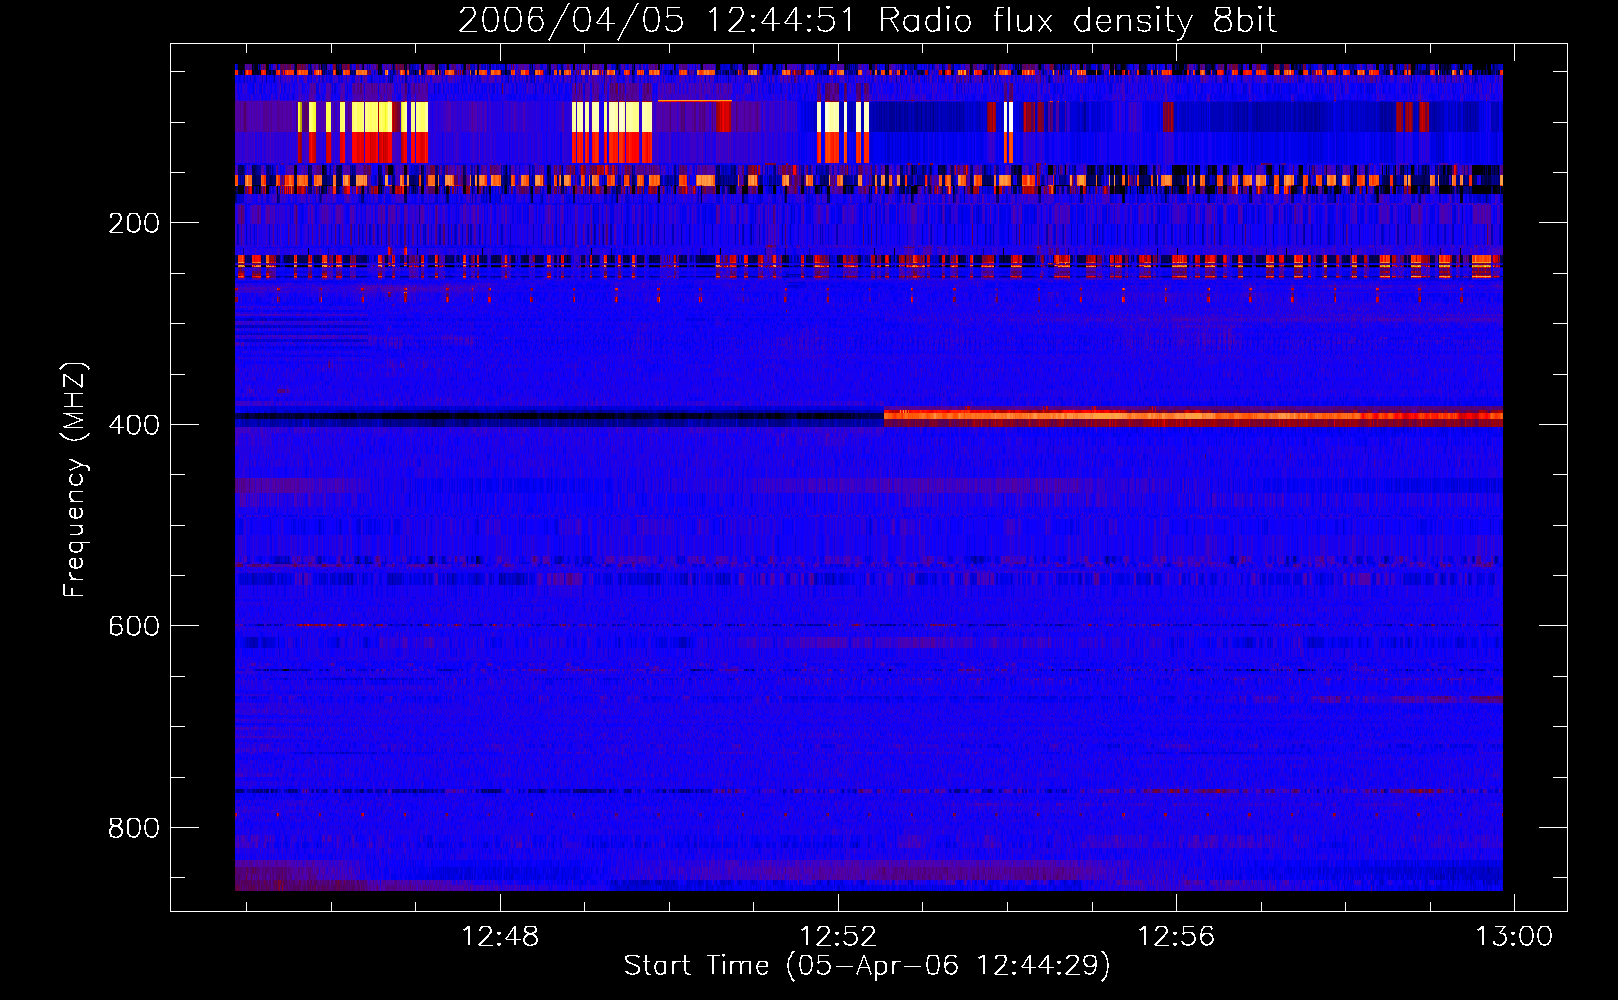
Task: Click the 12:48 time tick label
Action: [x=499, y=936]
